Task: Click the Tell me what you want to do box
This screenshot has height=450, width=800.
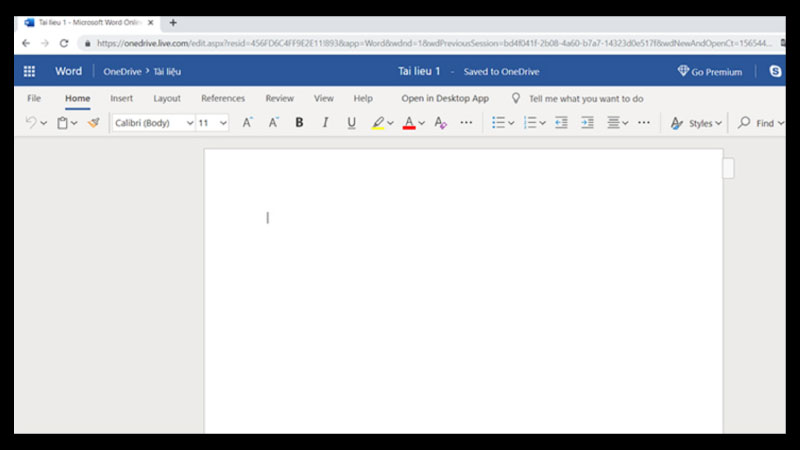Action: tap(585, 99)
